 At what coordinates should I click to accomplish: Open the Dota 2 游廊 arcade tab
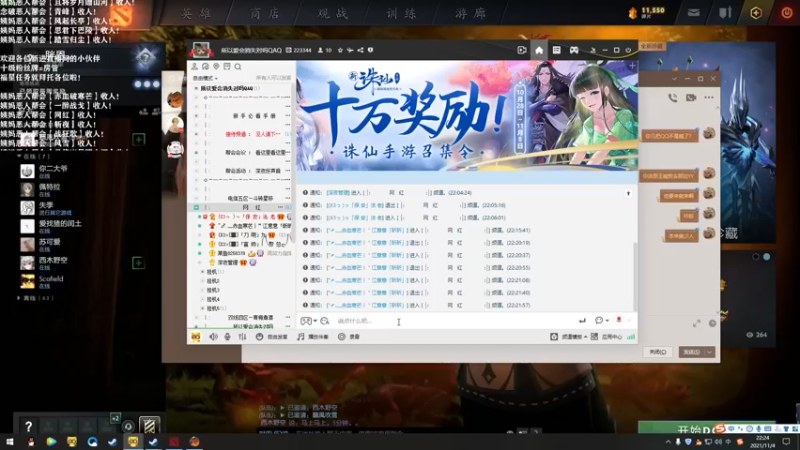pyautogui.click(x=470, y=13)
